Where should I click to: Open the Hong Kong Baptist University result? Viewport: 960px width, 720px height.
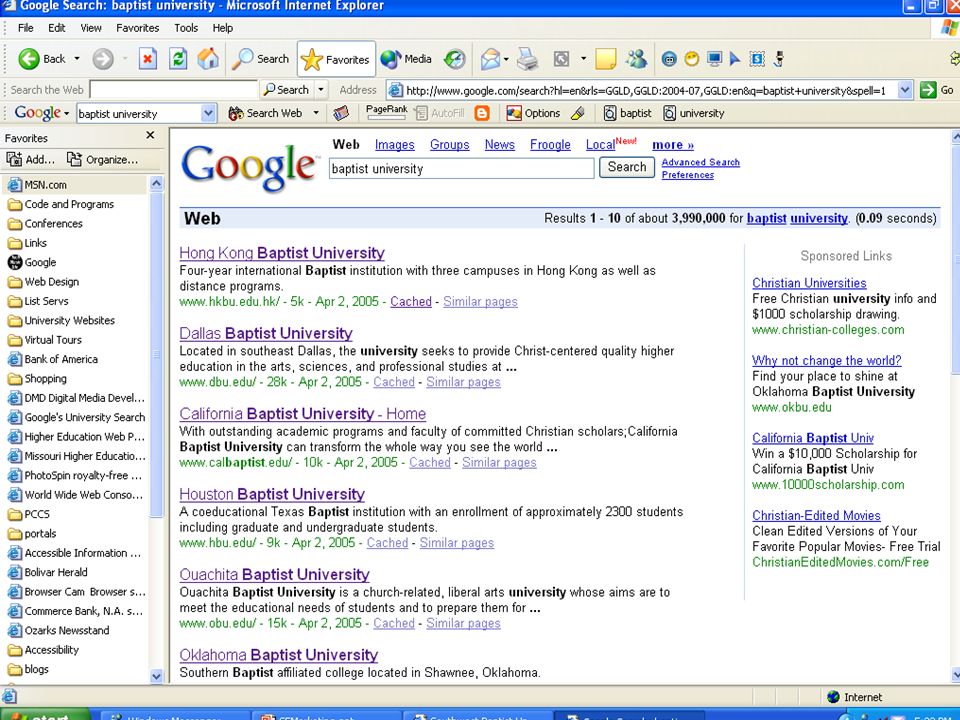[x=282, y=253]
